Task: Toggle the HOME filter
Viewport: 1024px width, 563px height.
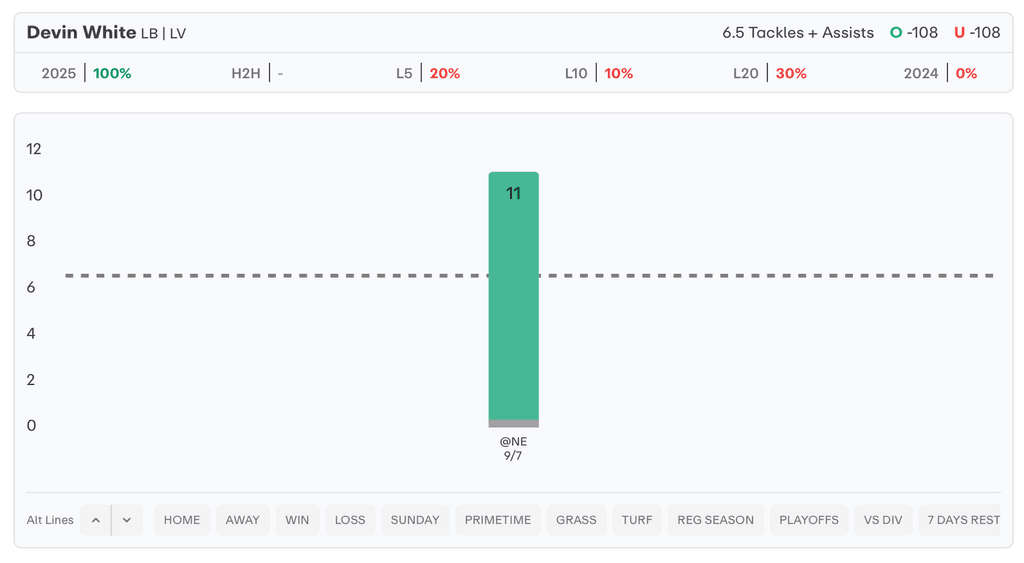Action: (x=182, y=520)
